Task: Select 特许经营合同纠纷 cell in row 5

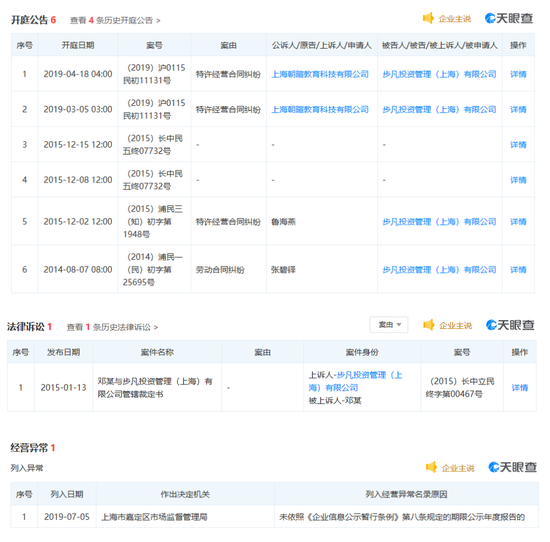Action: click(x=228, y=222)
